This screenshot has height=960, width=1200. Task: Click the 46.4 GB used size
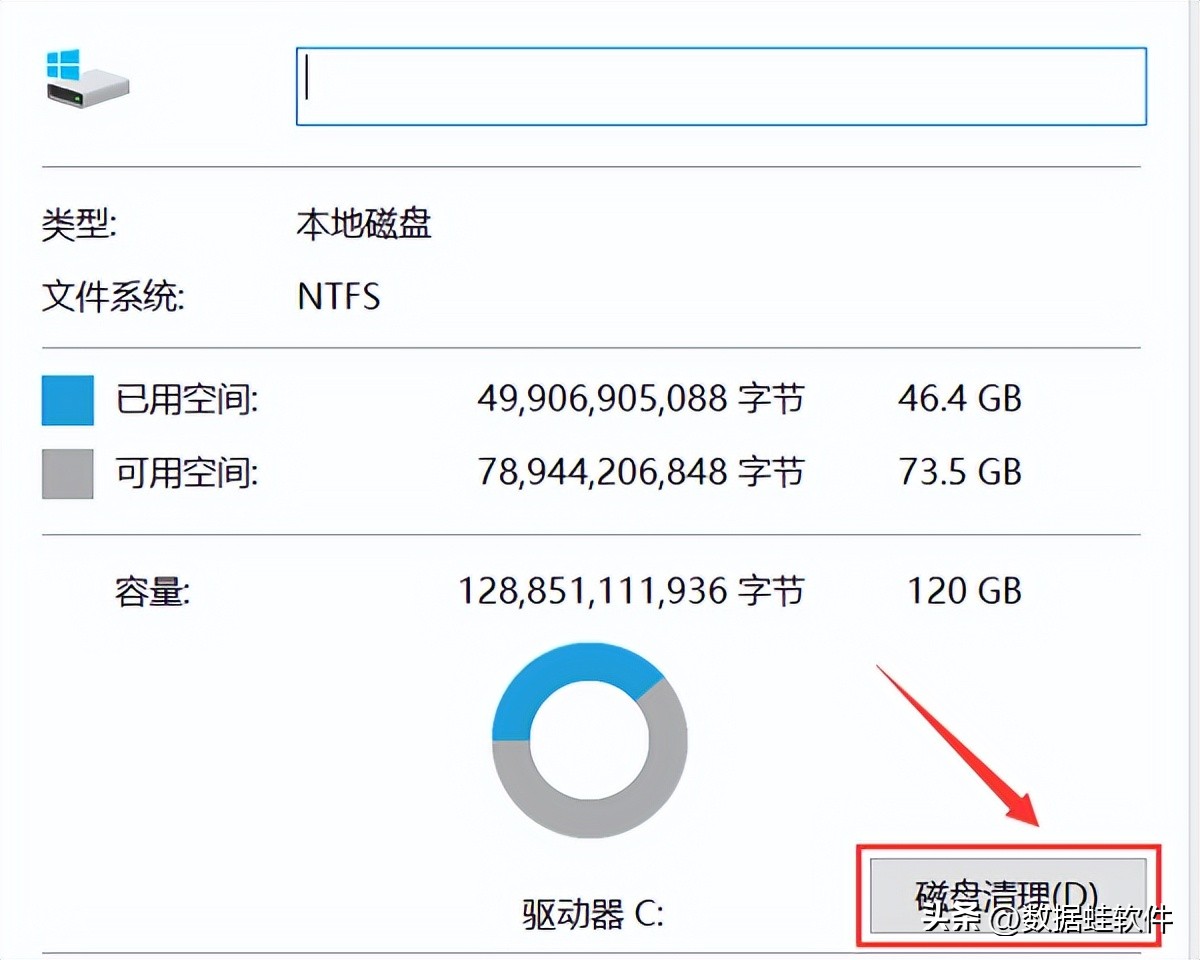960,399
